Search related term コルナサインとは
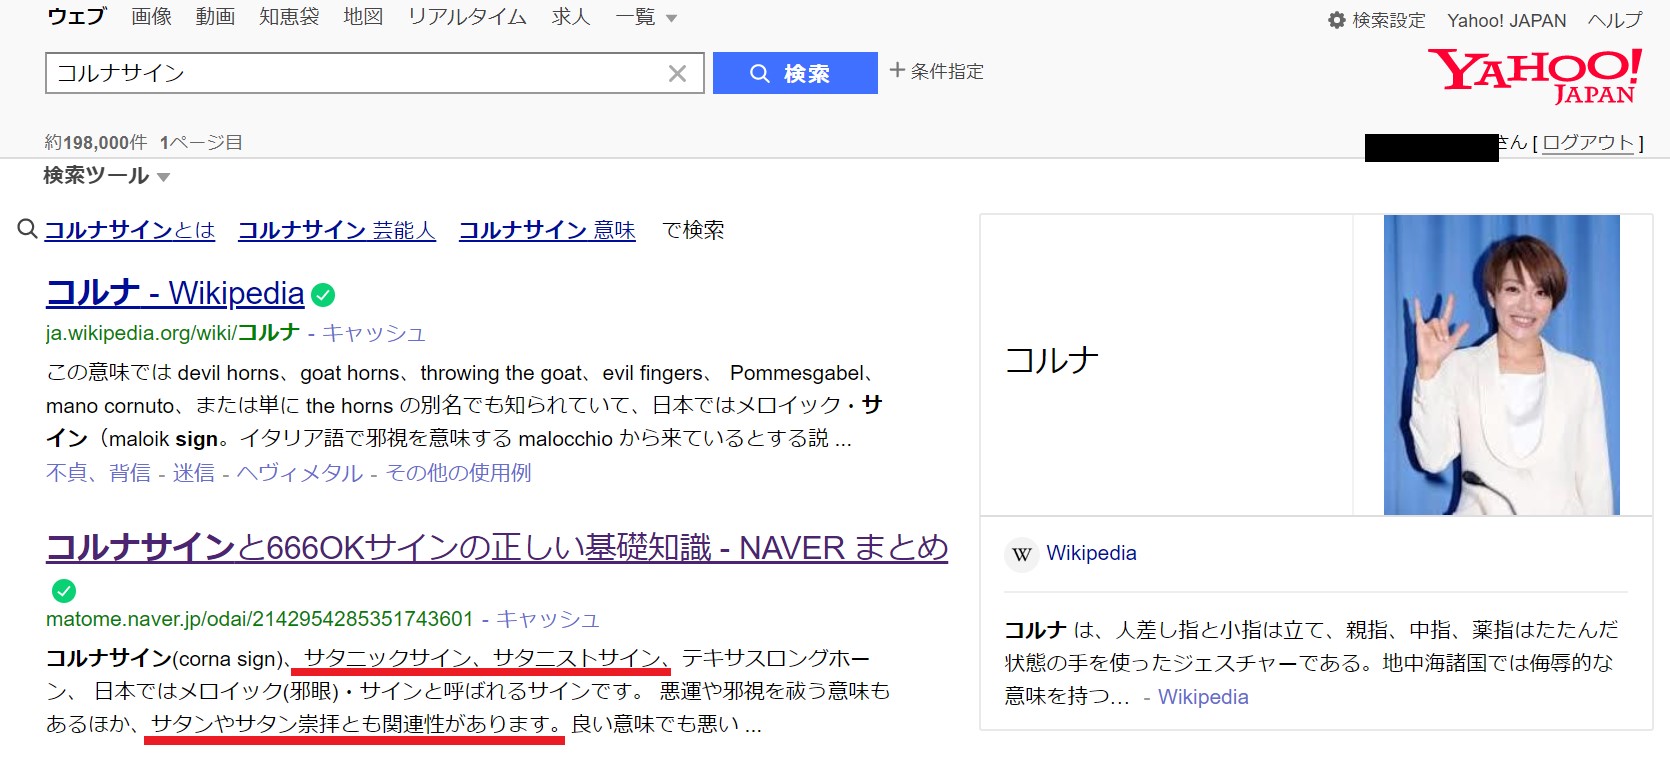This screenshot has height=781, width=1670. 130,230
